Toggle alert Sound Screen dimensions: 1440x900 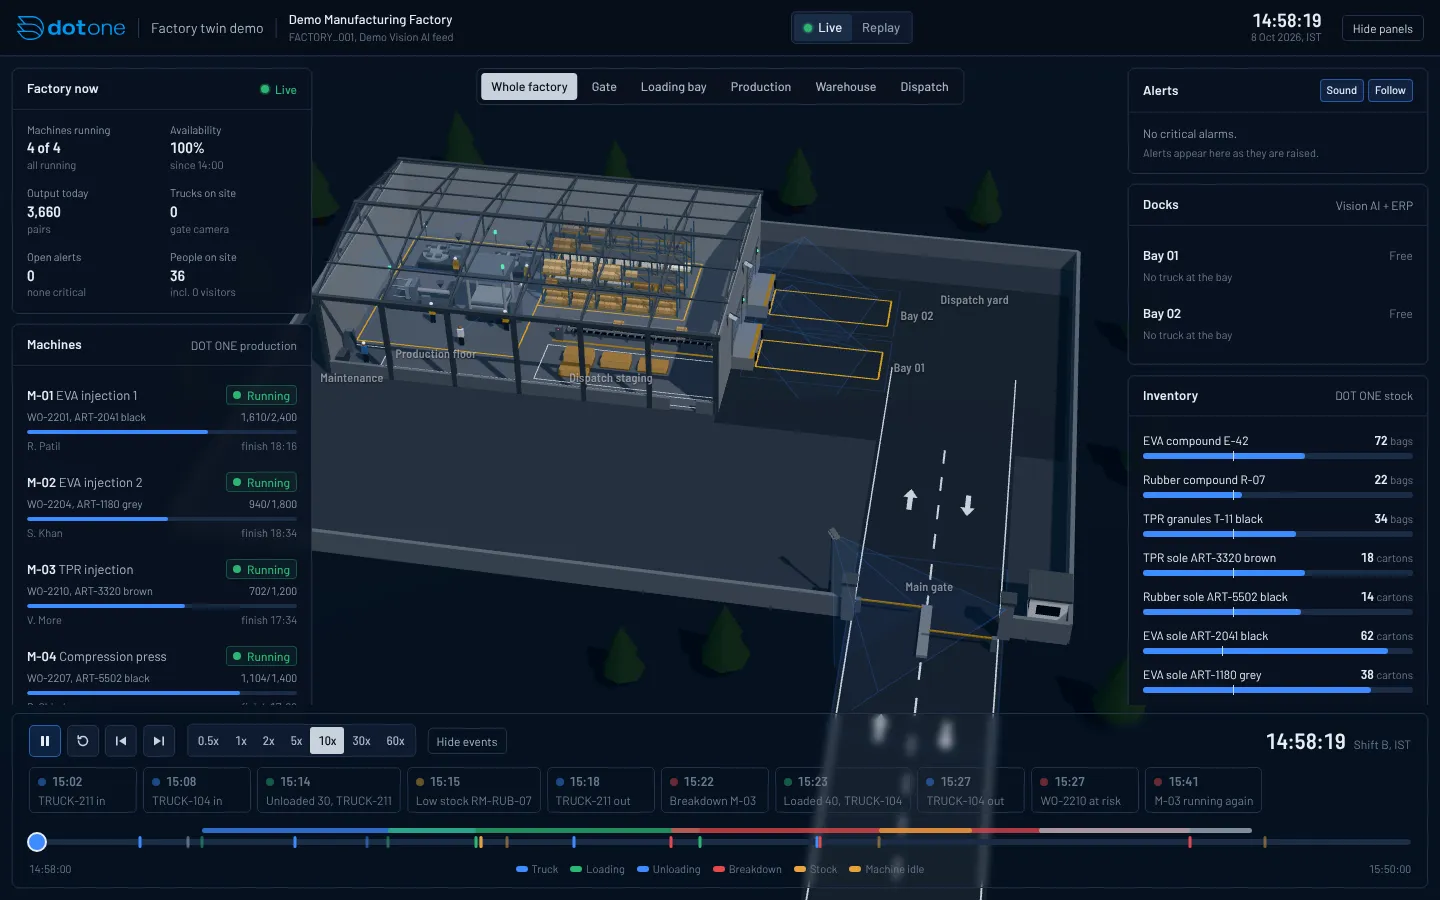(x=1341, y=91)
